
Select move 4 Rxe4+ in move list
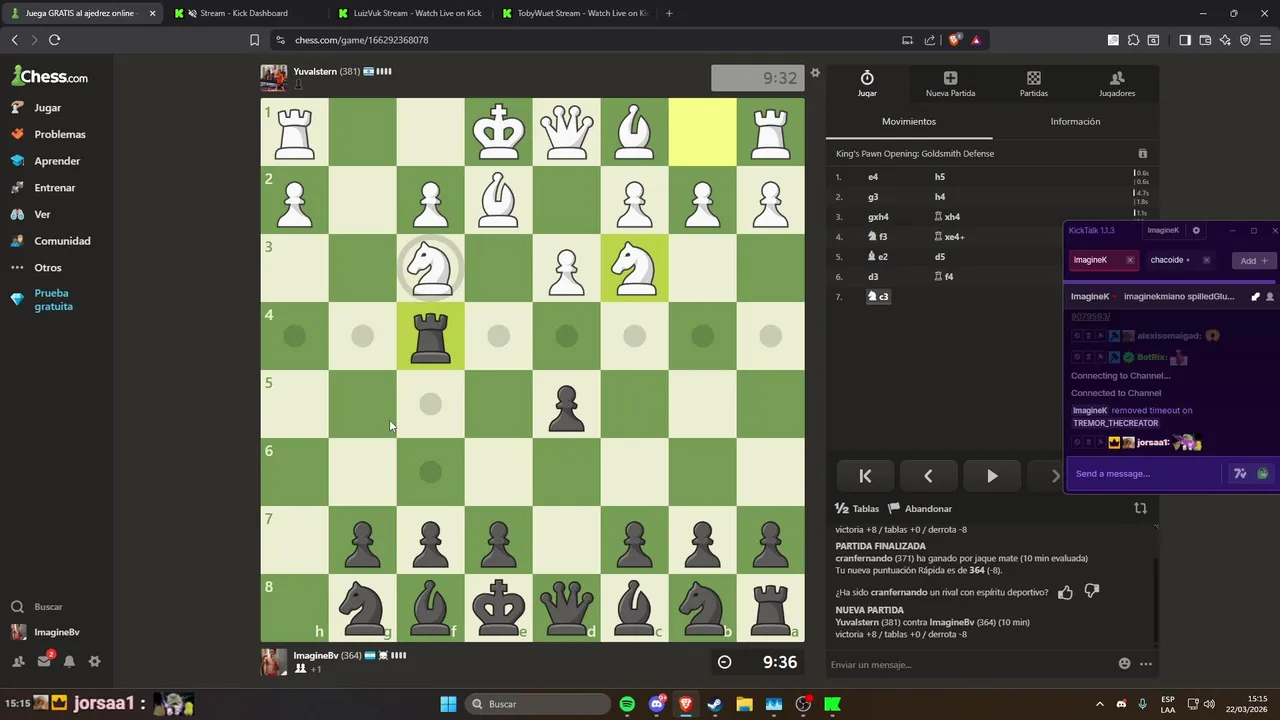point(949,236)
